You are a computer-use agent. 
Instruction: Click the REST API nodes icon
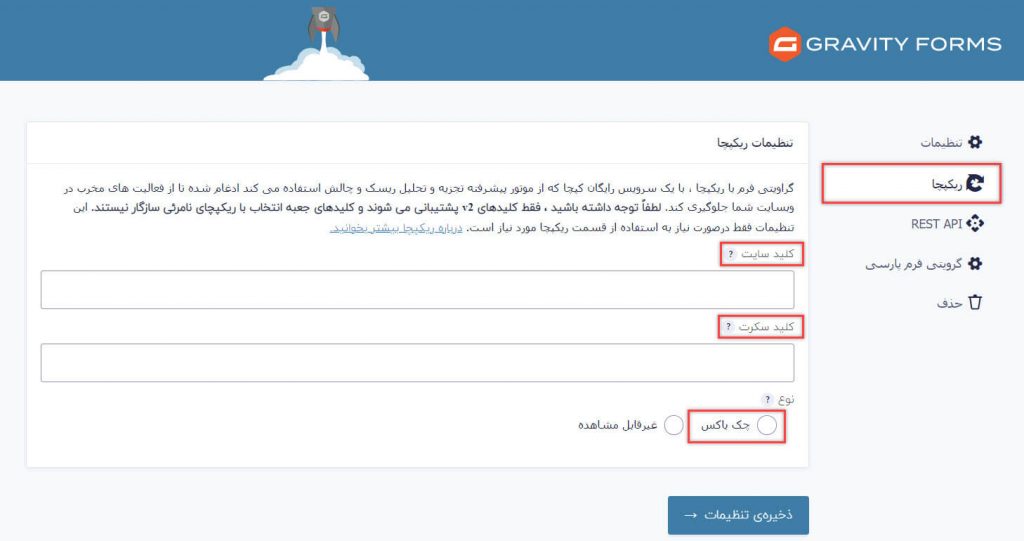[975, 223]
